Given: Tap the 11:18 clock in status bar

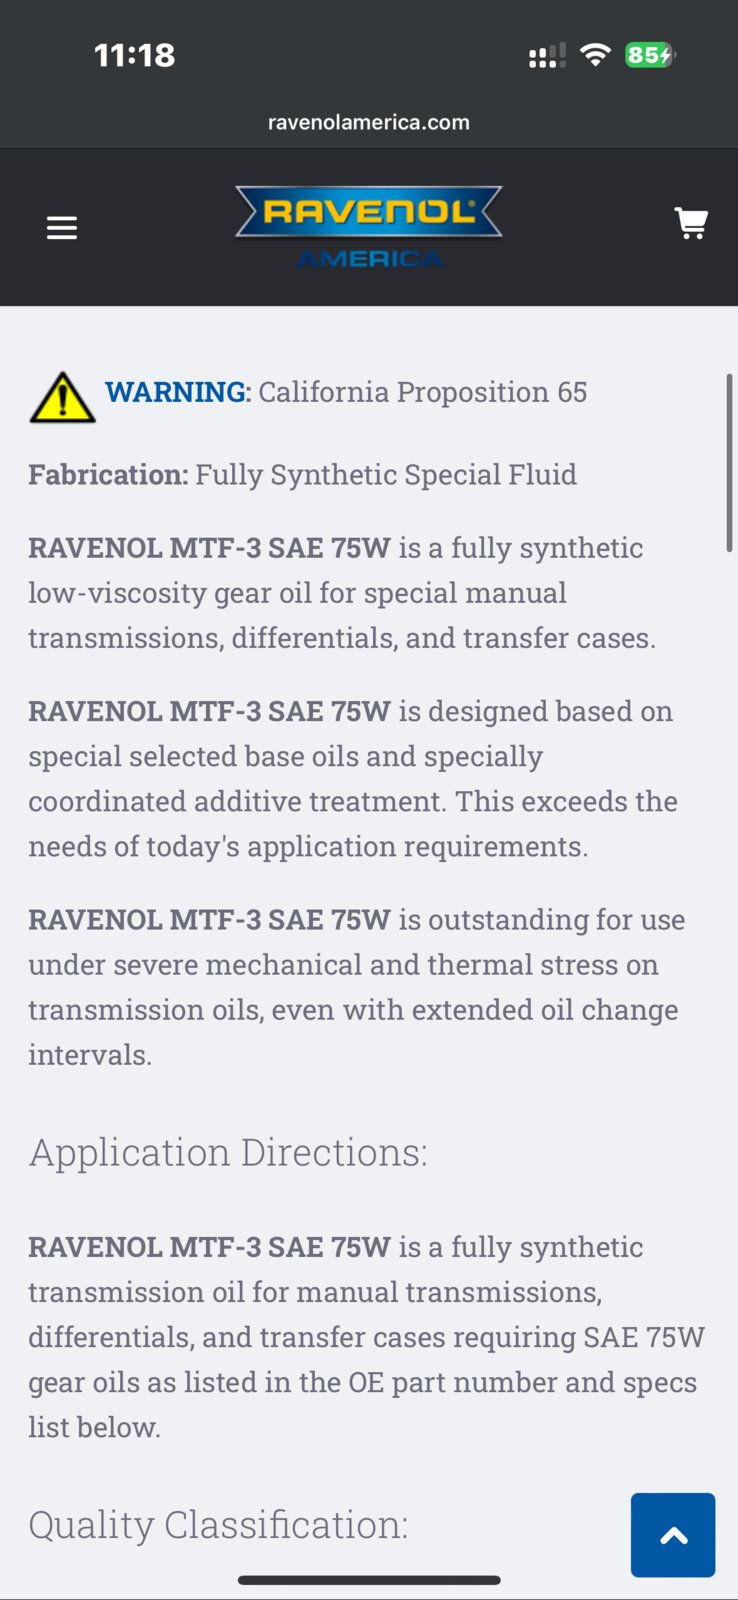Looking at the screenshot, I should click(x=135, y=55).
